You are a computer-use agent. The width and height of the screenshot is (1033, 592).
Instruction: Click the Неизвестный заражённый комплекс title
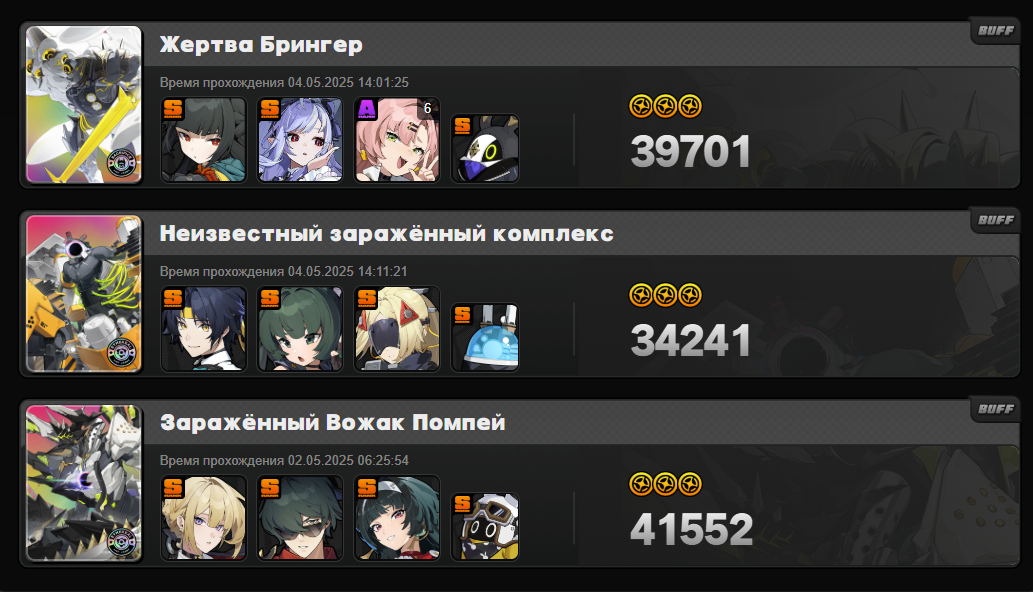(387, 234)
